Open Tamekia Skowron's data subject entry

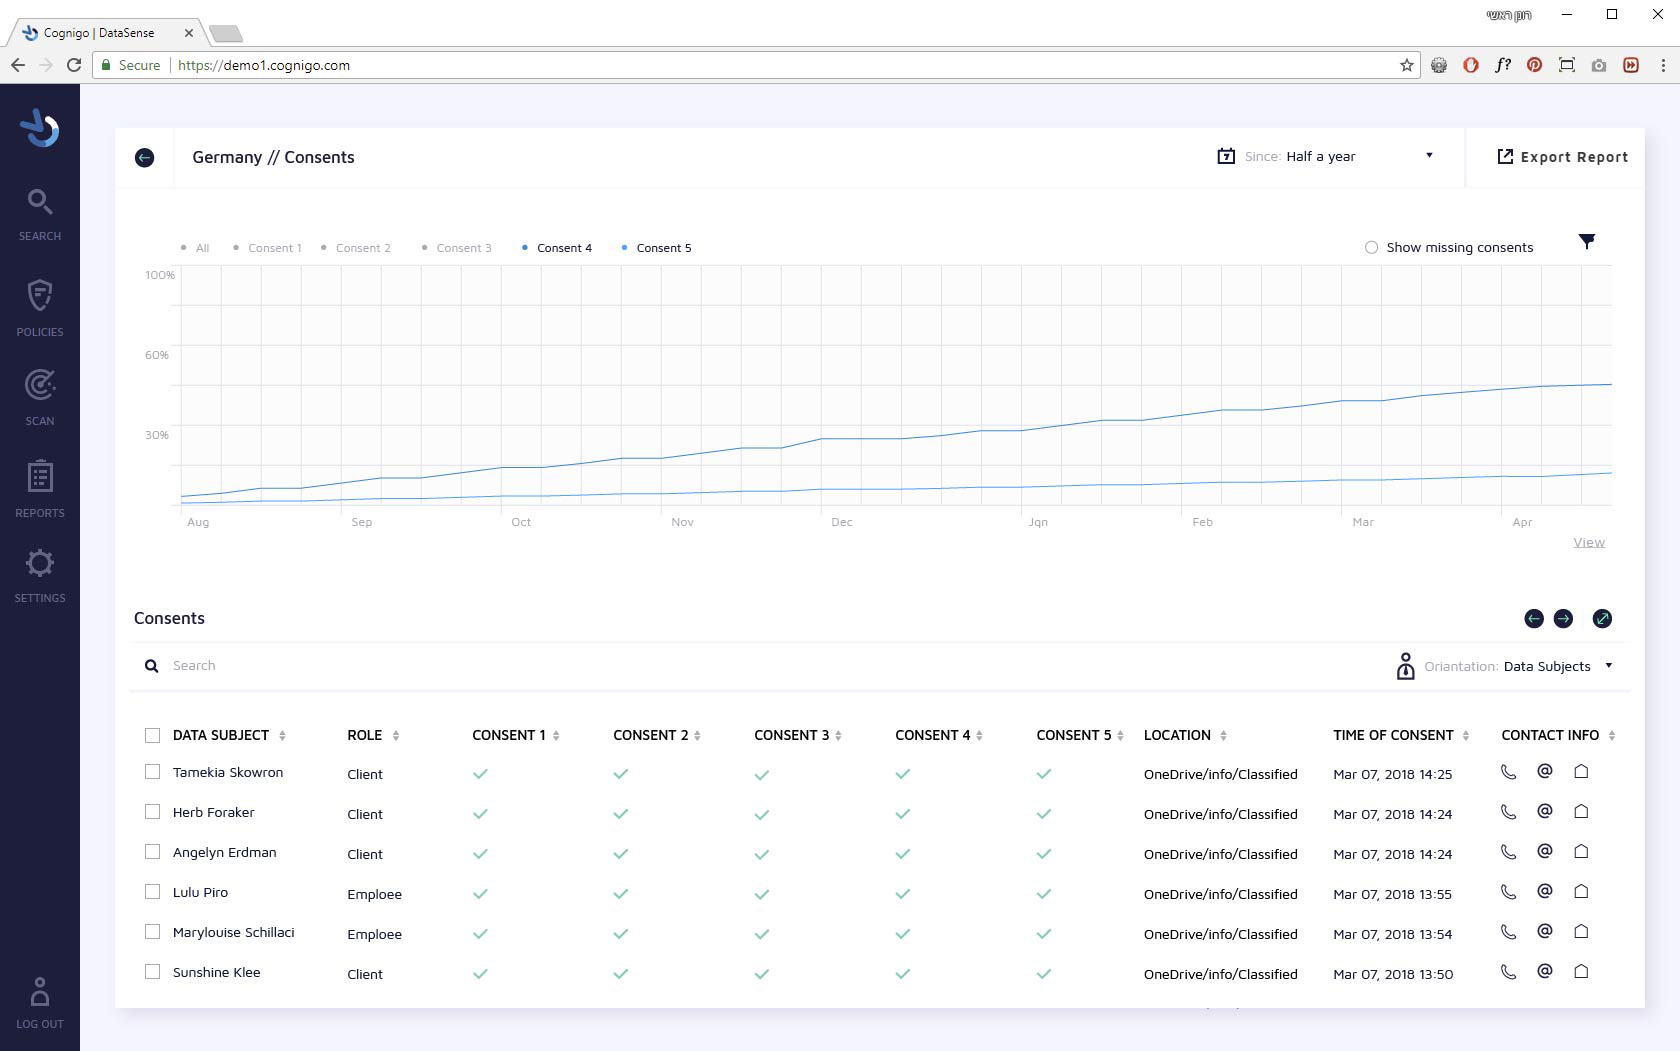coord(228,773)
